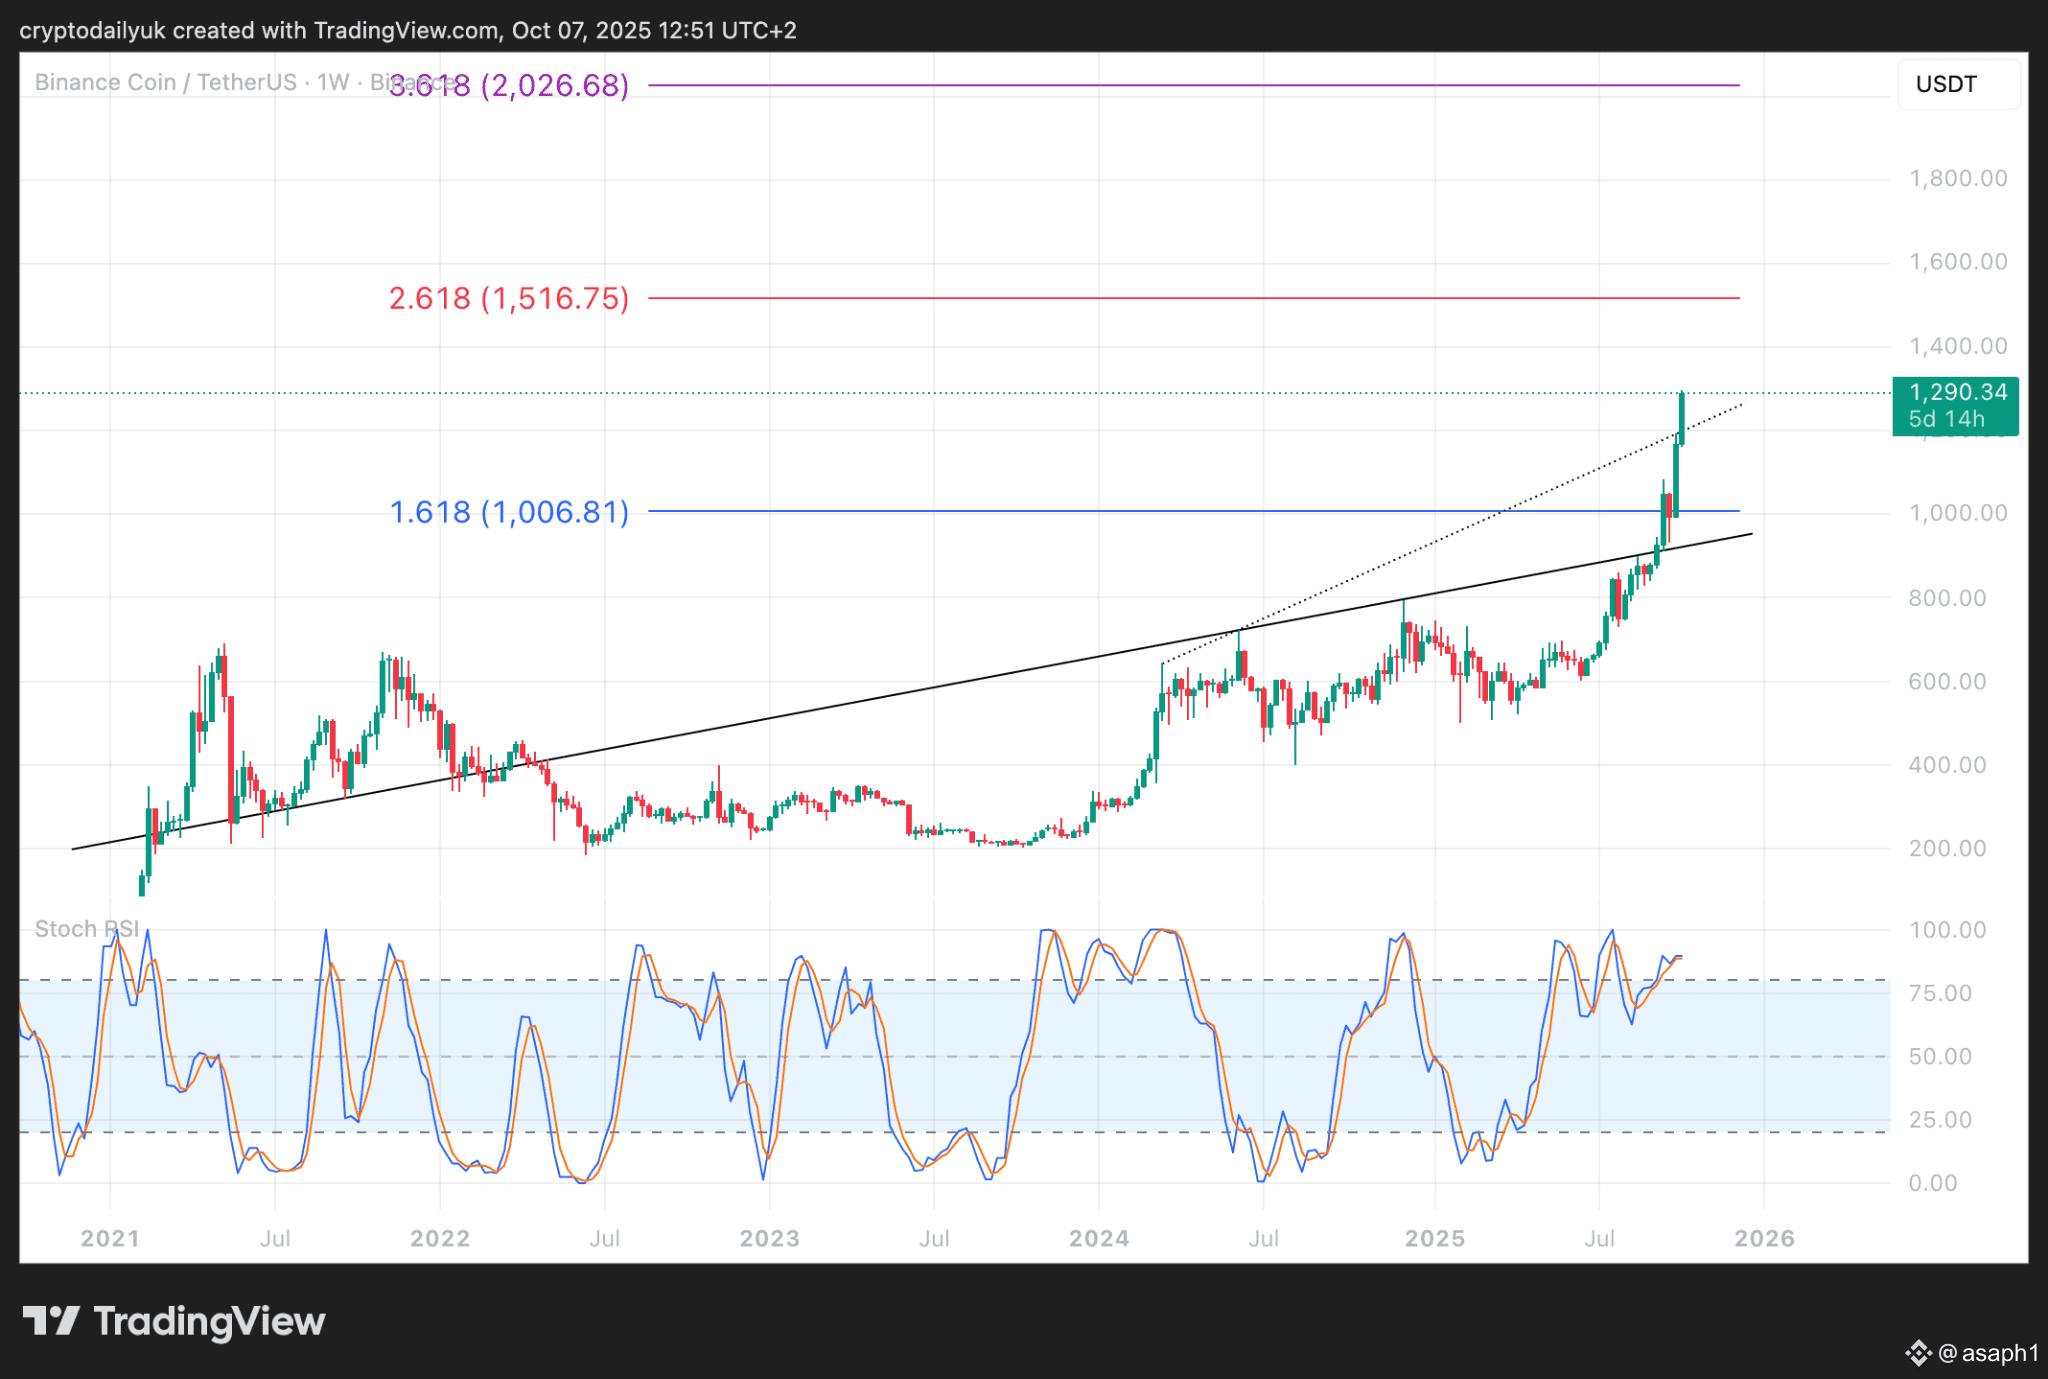Select the purple 3.618 horizontal line

(1200, 86)
